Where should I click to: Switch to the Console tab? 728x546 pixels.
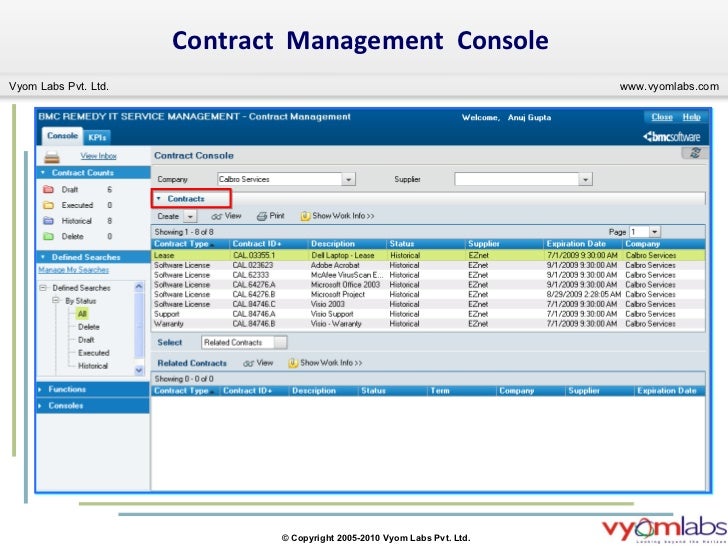(x=62, y=136)
